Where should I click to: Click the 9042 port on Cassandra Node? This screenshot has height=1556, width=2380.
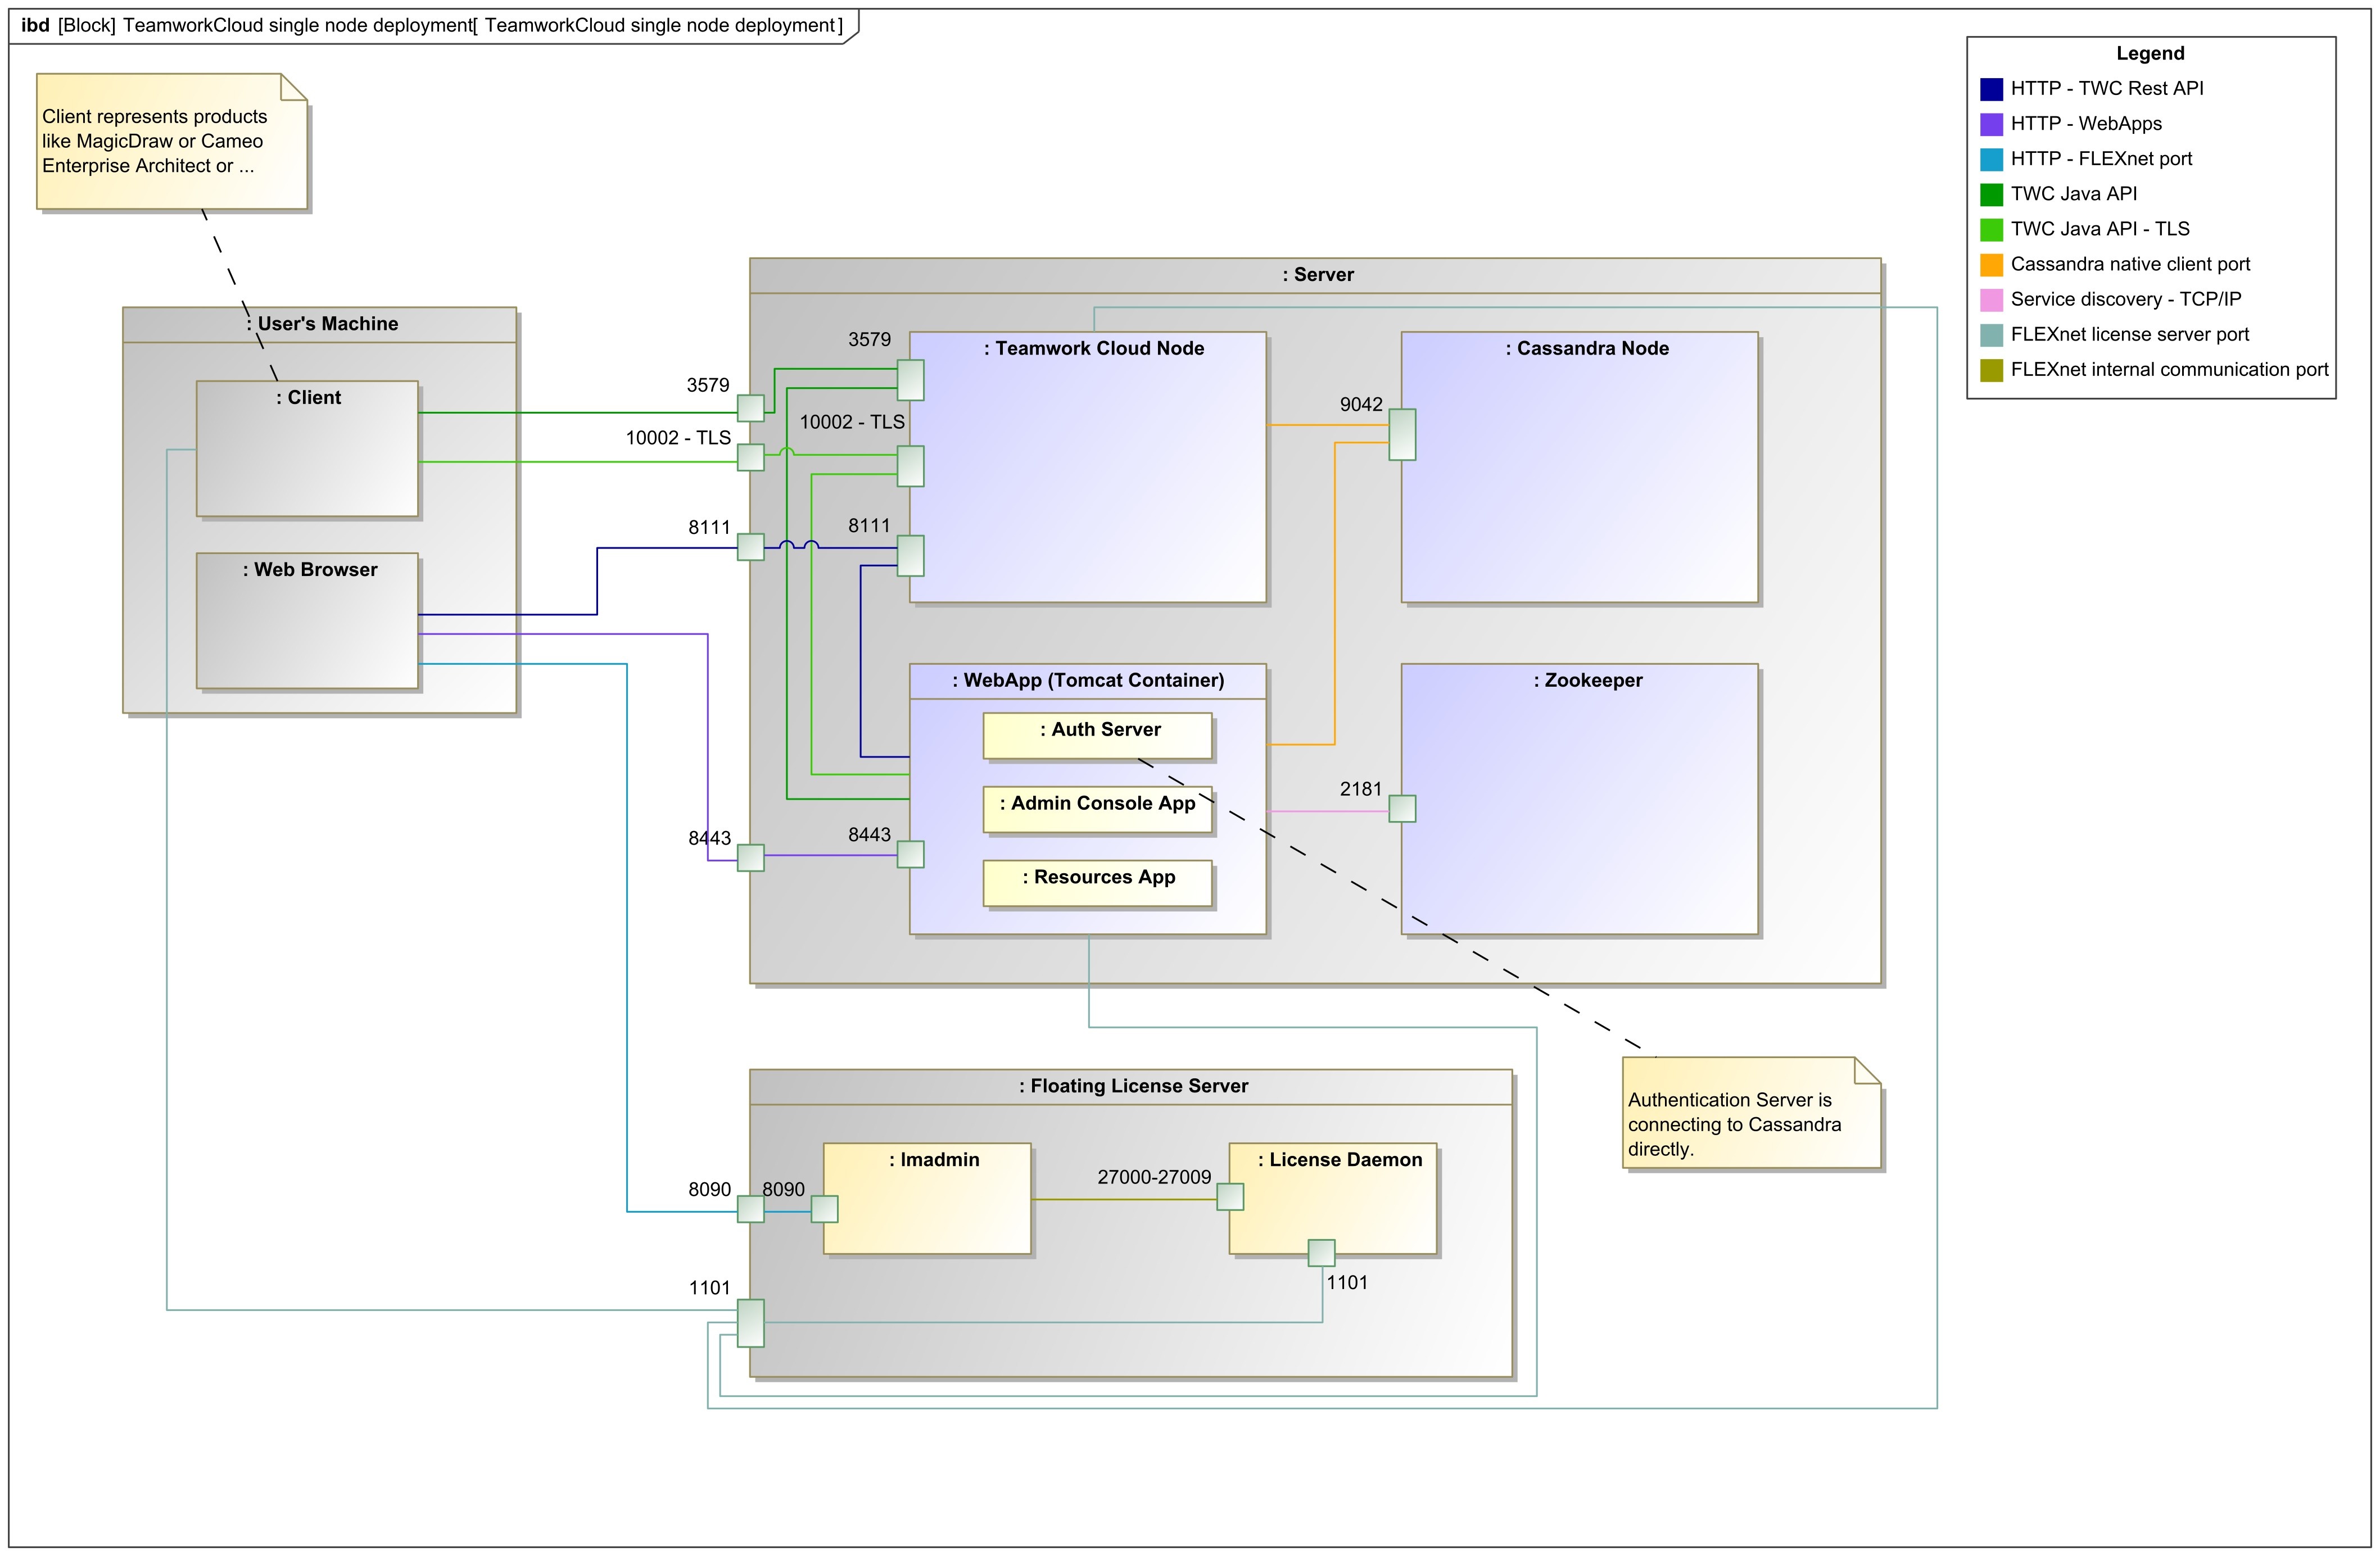coord(1402,434)
